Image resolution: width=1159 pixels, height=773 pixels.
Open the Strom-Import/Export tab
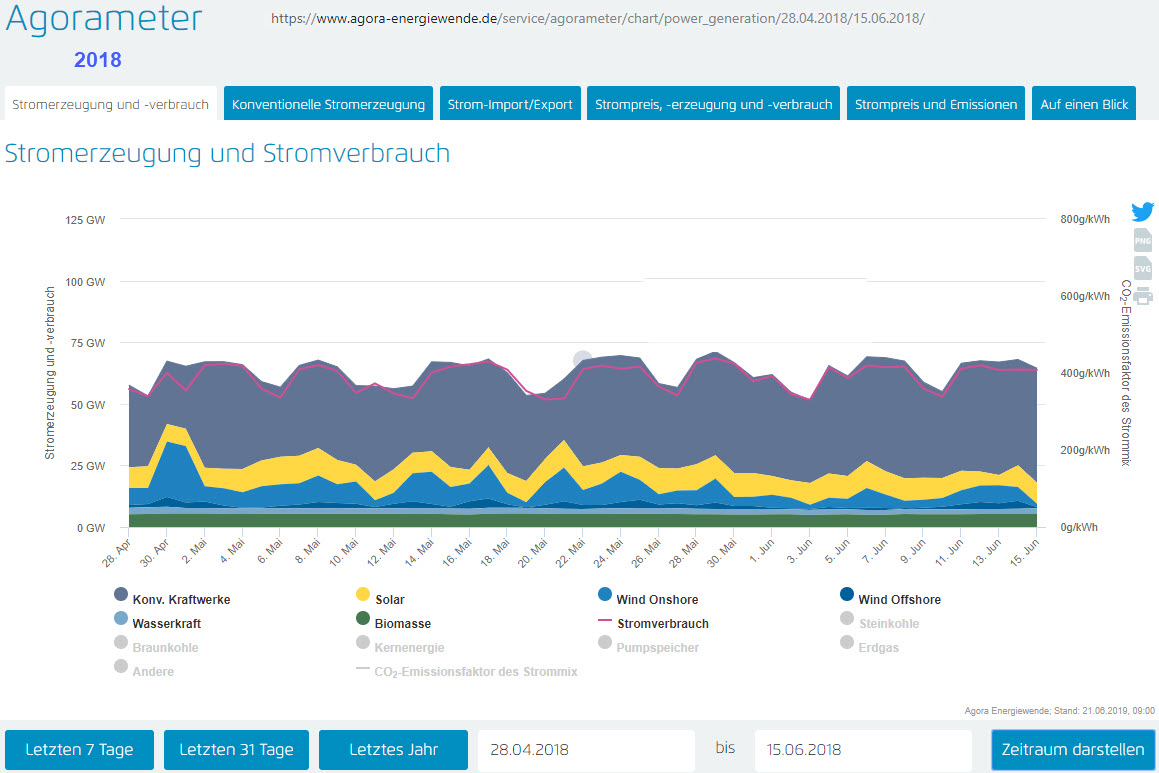click(510, 104)
